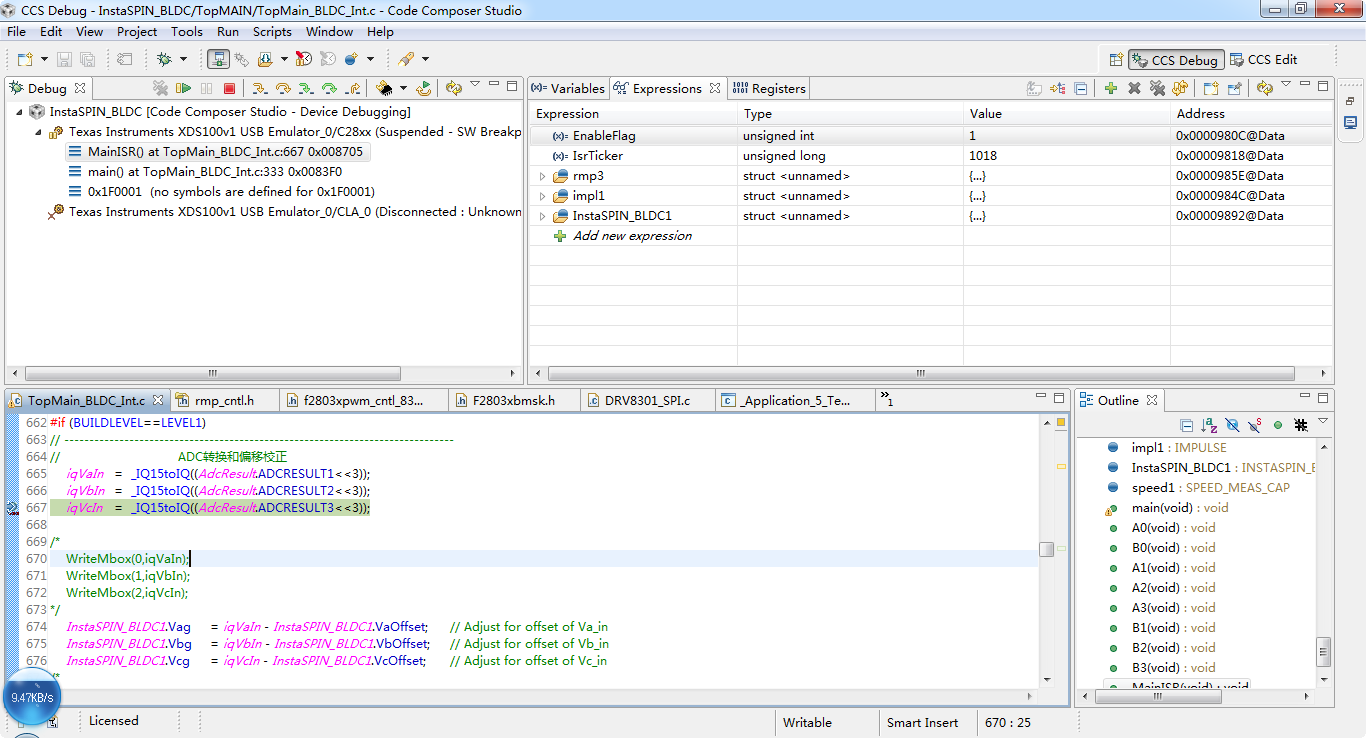Click the Sort alphabetically icon in Outline
The height and width of the screenshot is (738, 1366).
[1209, 425]
